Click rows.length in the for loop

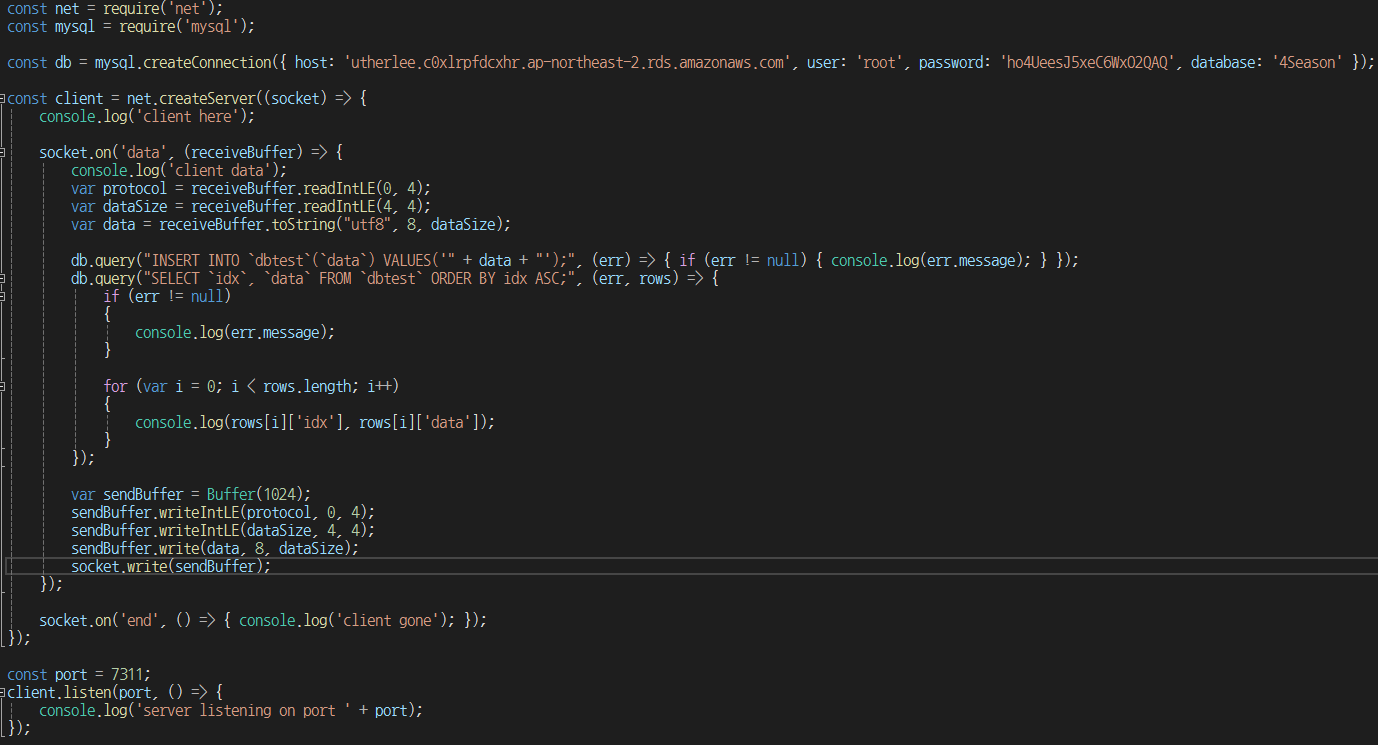coord(307,387)
